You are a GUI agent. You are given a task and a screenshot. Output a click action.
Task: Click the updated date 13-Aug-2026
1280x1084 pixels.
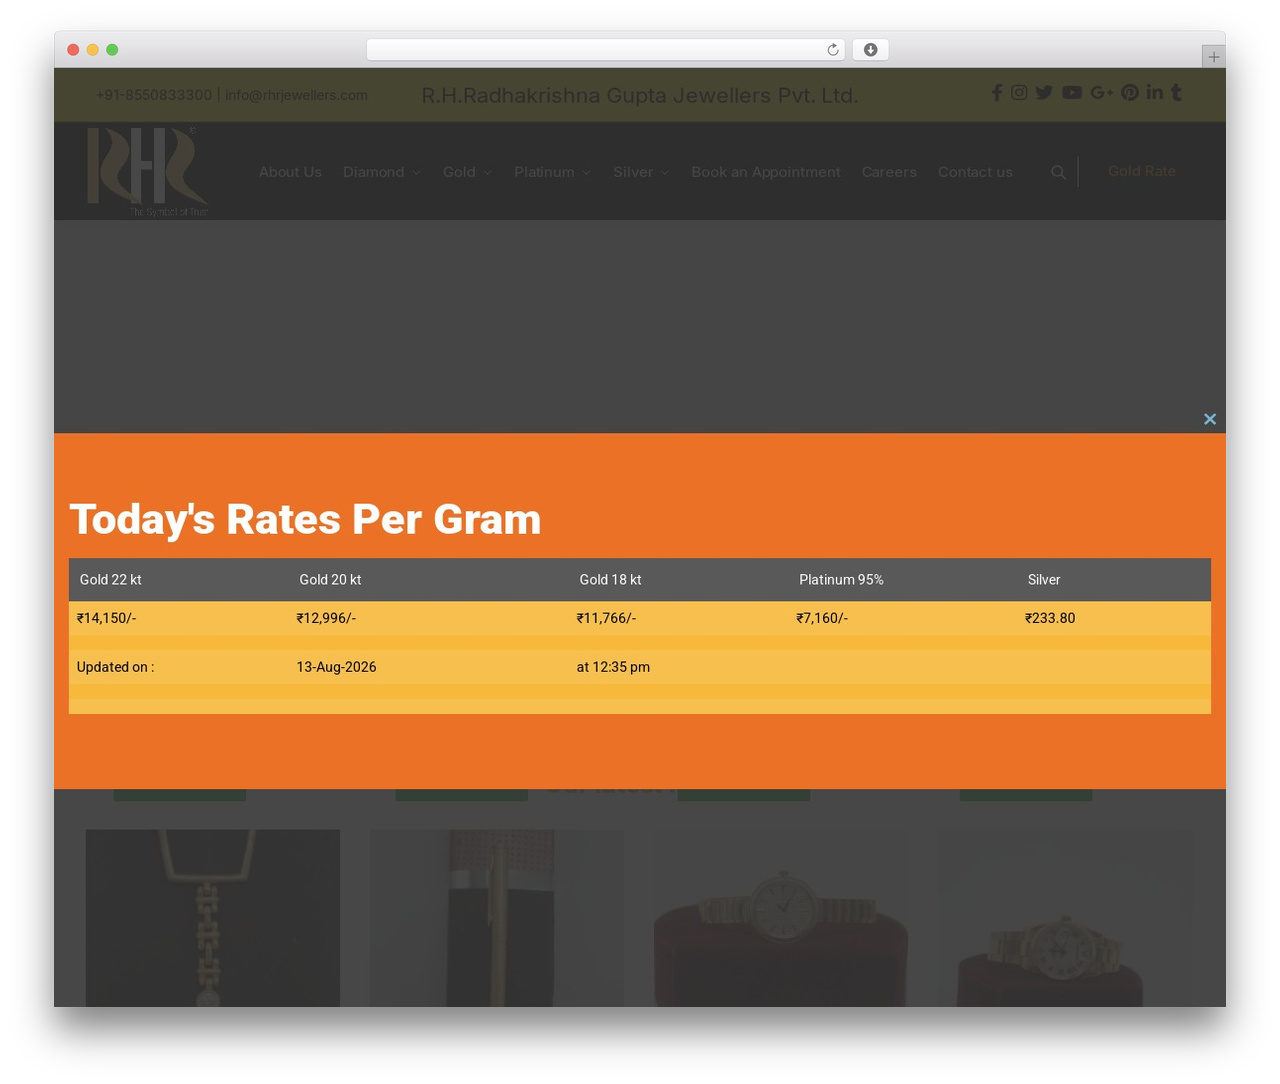click(x=336, y=667)
